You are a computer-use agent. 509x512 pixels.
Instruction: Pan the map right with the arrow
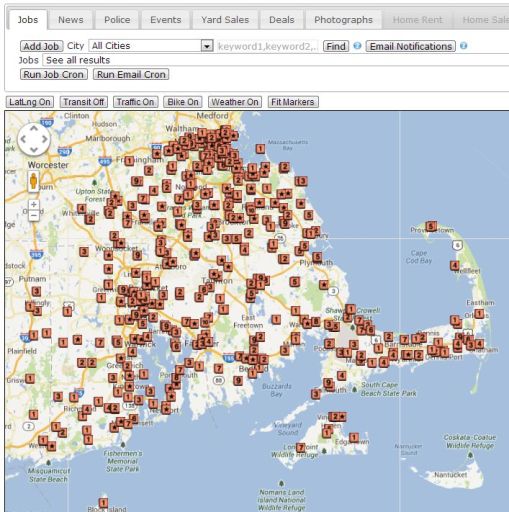point(45,139)
